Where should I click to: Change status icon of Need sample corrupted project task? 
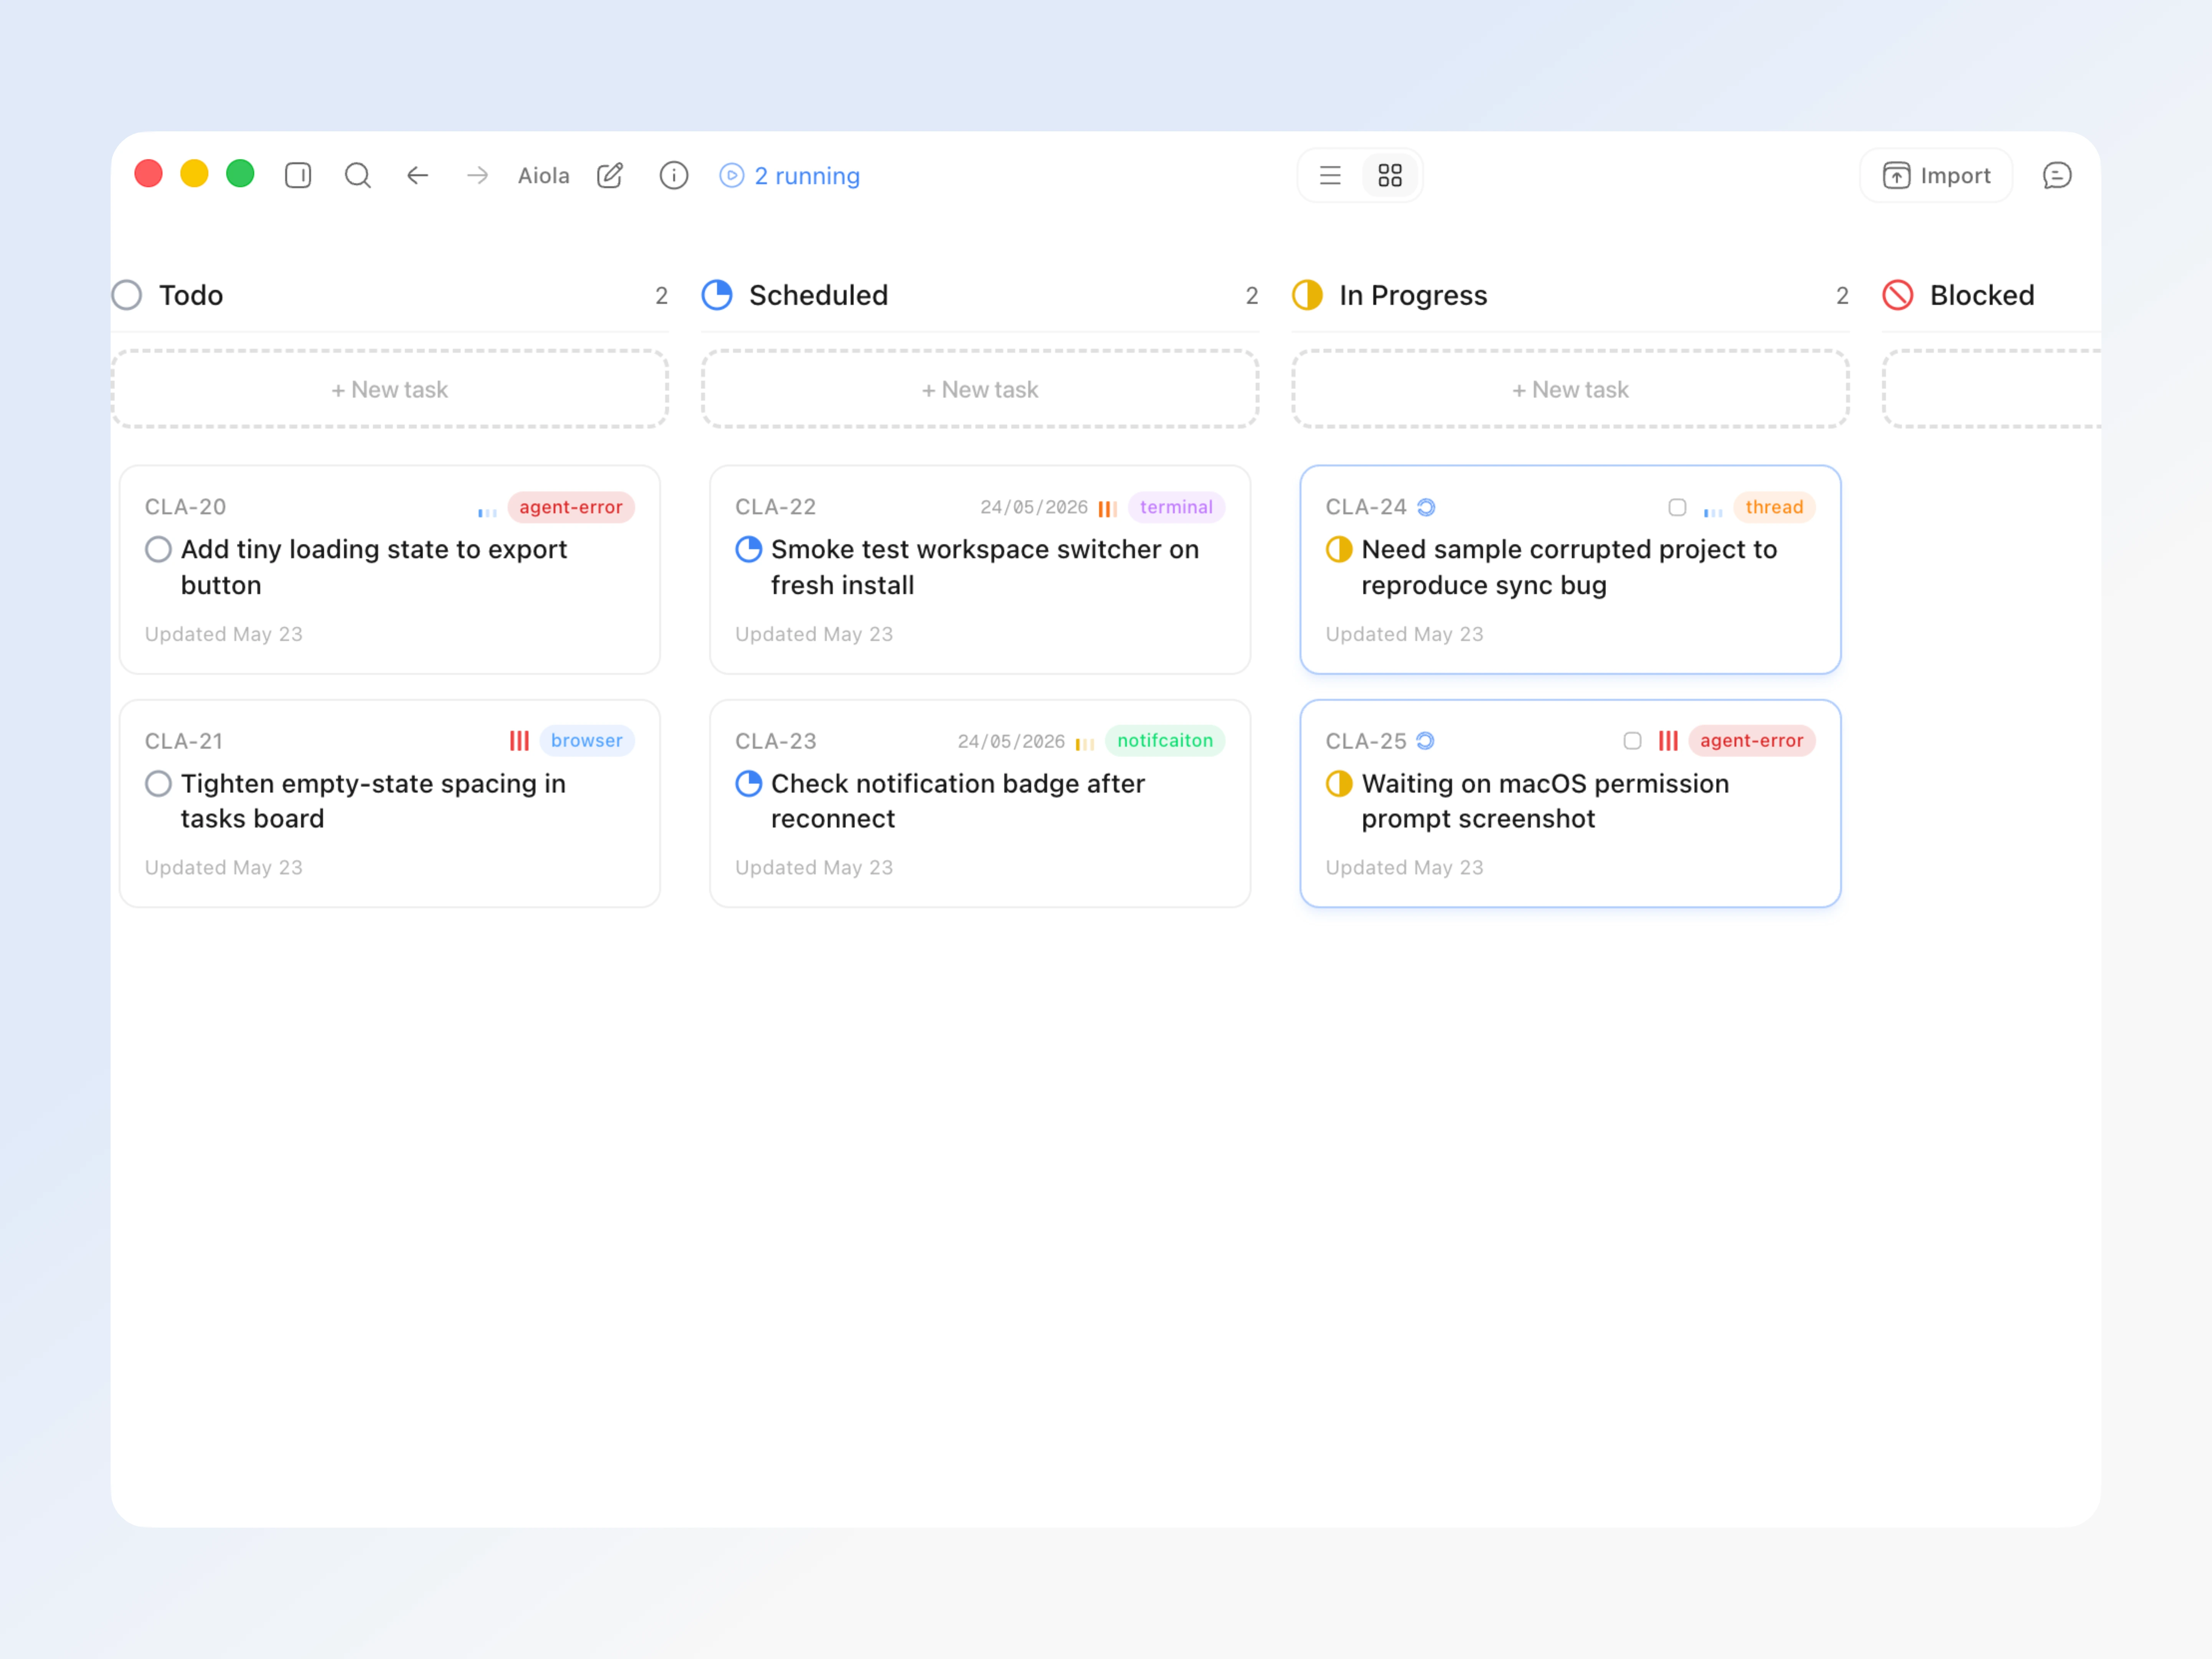click(x=1339, y=549)
